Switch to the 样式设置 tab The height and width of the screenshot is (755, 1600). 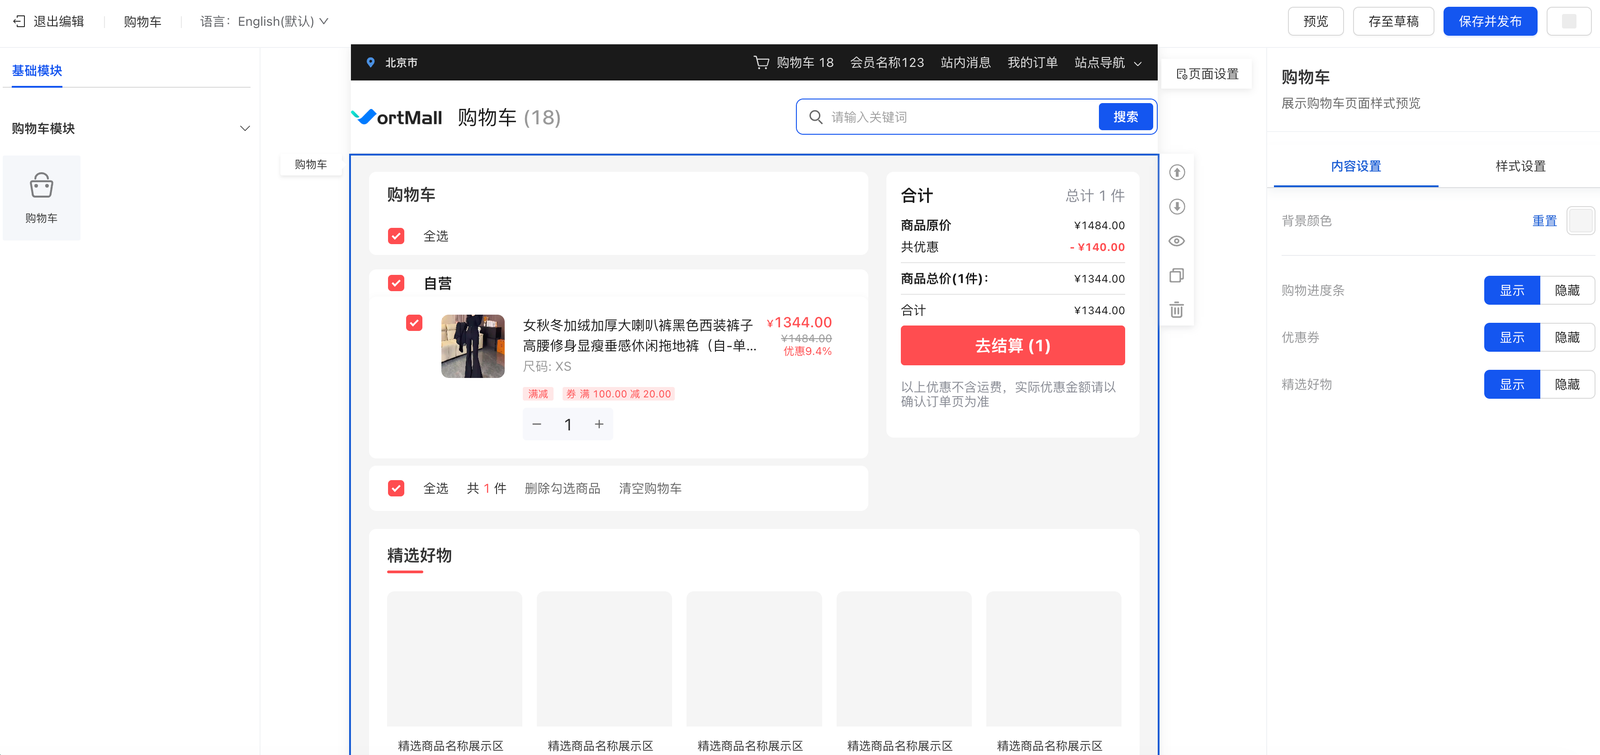pos(1520,166)
